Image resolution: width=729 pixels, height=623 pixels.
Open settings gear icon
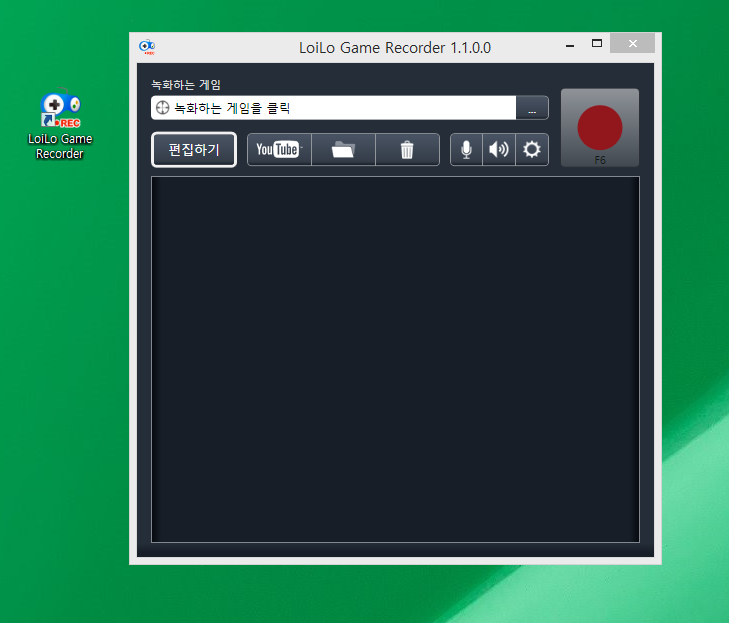[x=532, y=149]
